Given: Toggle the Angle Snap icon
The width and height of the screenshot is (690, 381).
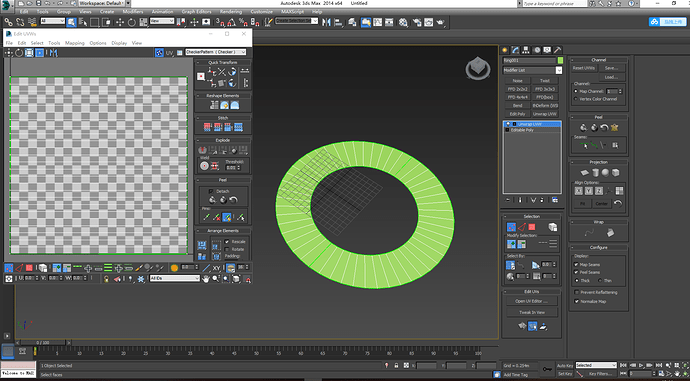Looking at the screenshot, I should coord(231,22).
